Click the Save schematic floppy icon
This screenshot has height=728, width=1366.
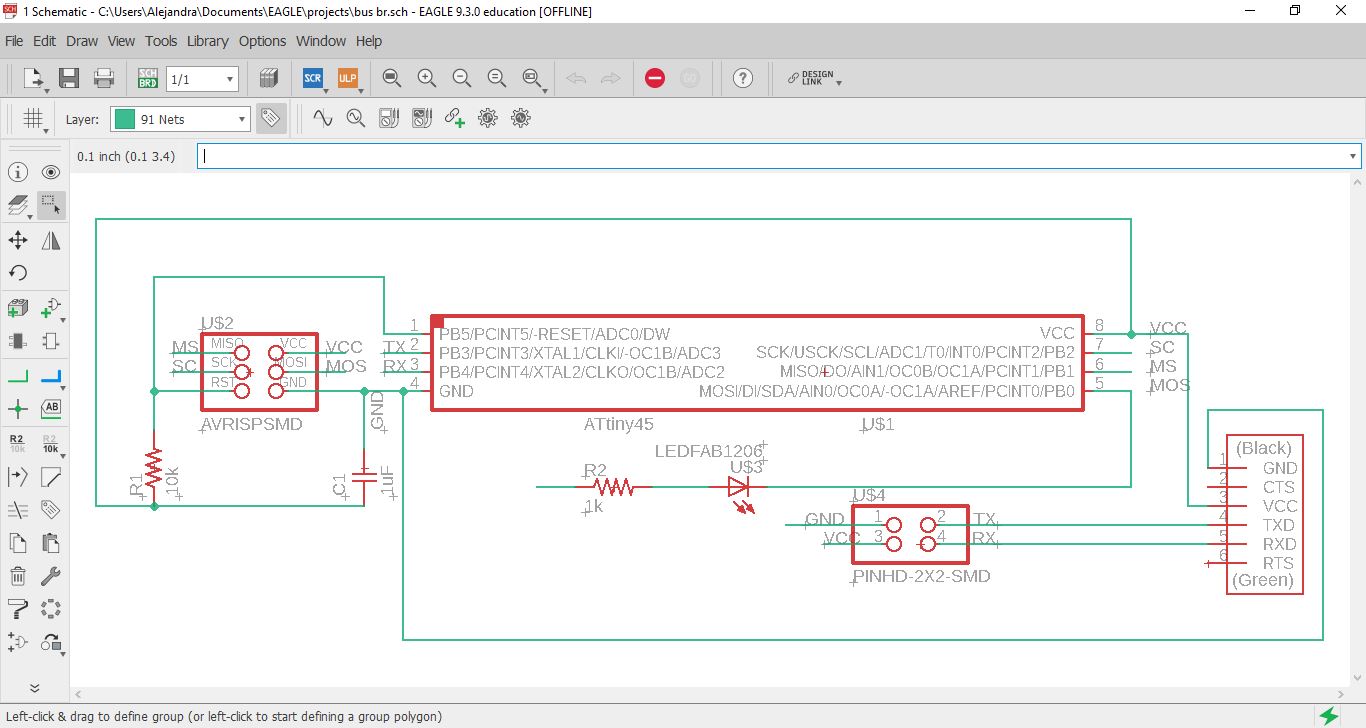pos(69,78)
